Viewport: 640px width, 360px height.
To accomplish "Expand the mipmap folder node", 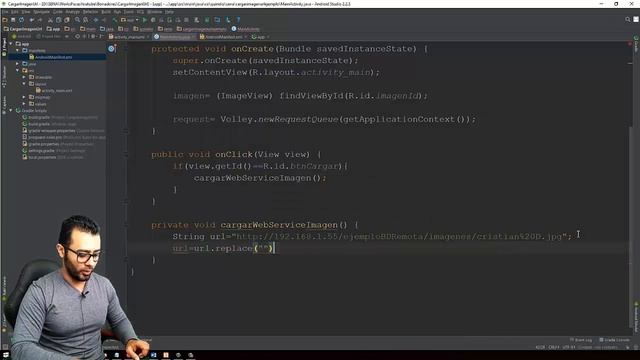I will 24,97.
